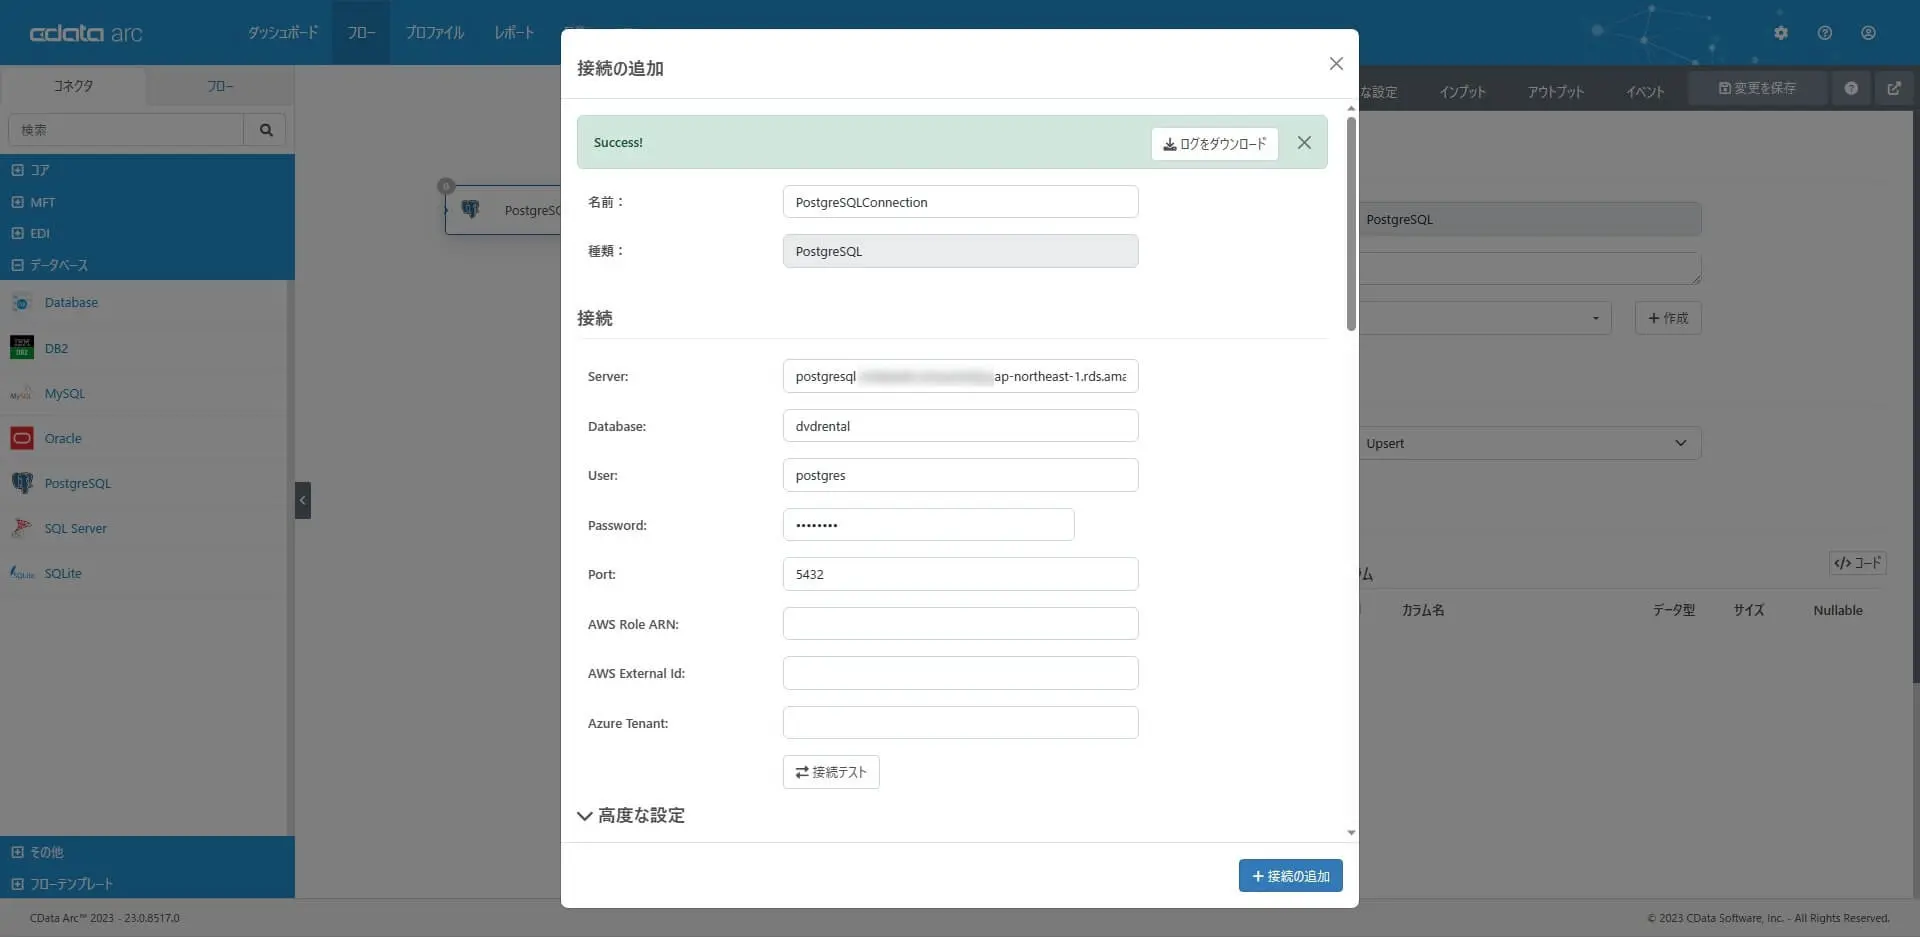Select the SQL Server connector icon
This screenshot has width=1920, height=937.
[22, 528]
